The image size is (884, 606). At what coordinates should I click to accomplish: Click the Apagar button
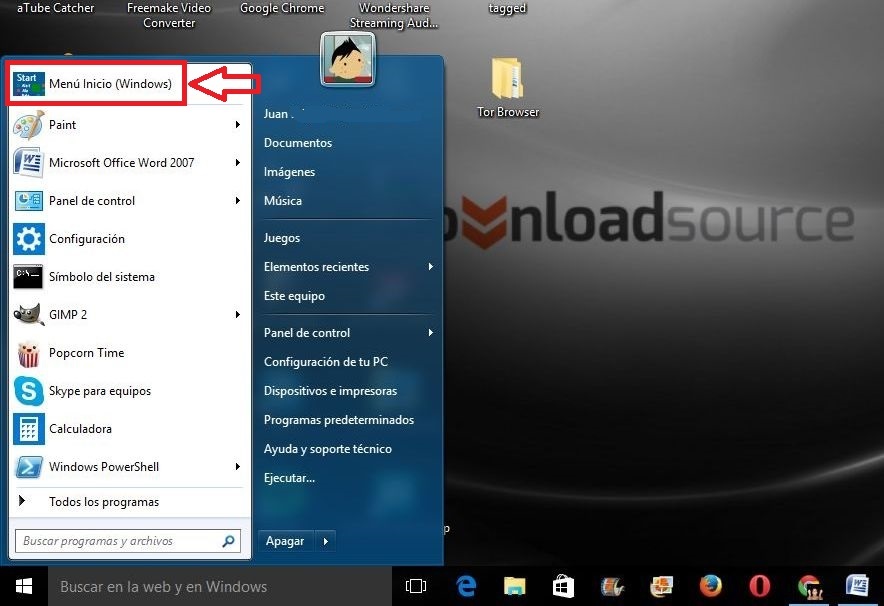pyautogui.click(x=285, y=541)
